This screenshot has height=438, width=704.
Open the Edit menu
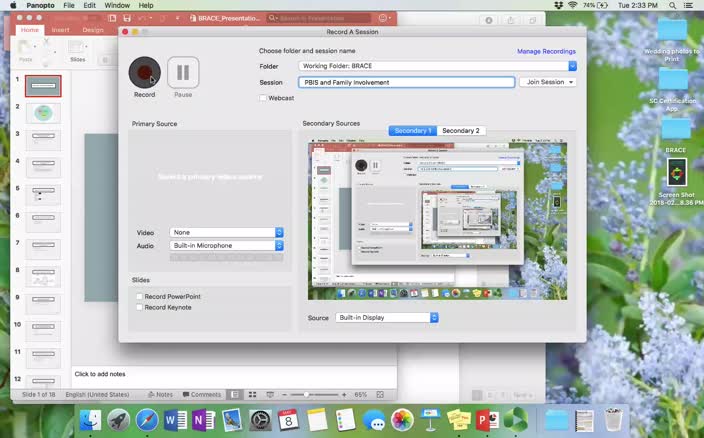tap(90, 5)
